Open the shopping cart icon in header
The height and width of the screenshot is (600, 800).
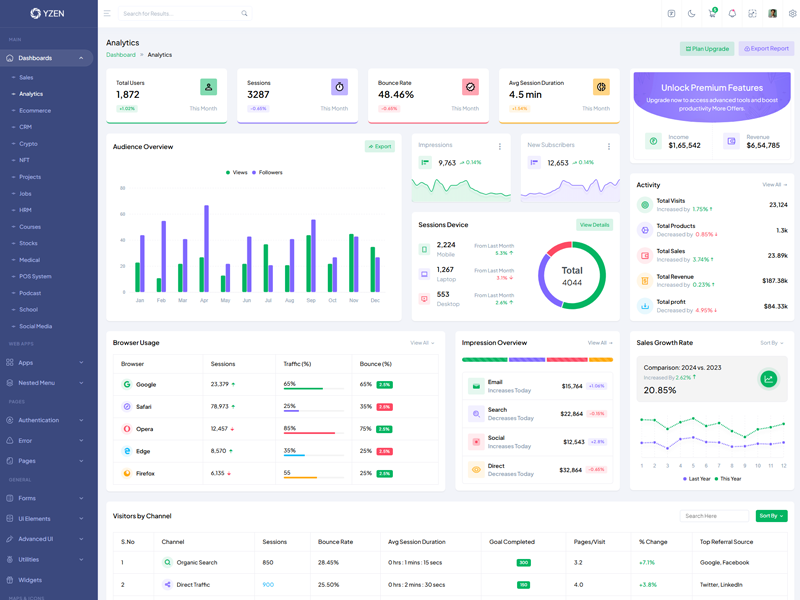(x=712, y=14)
